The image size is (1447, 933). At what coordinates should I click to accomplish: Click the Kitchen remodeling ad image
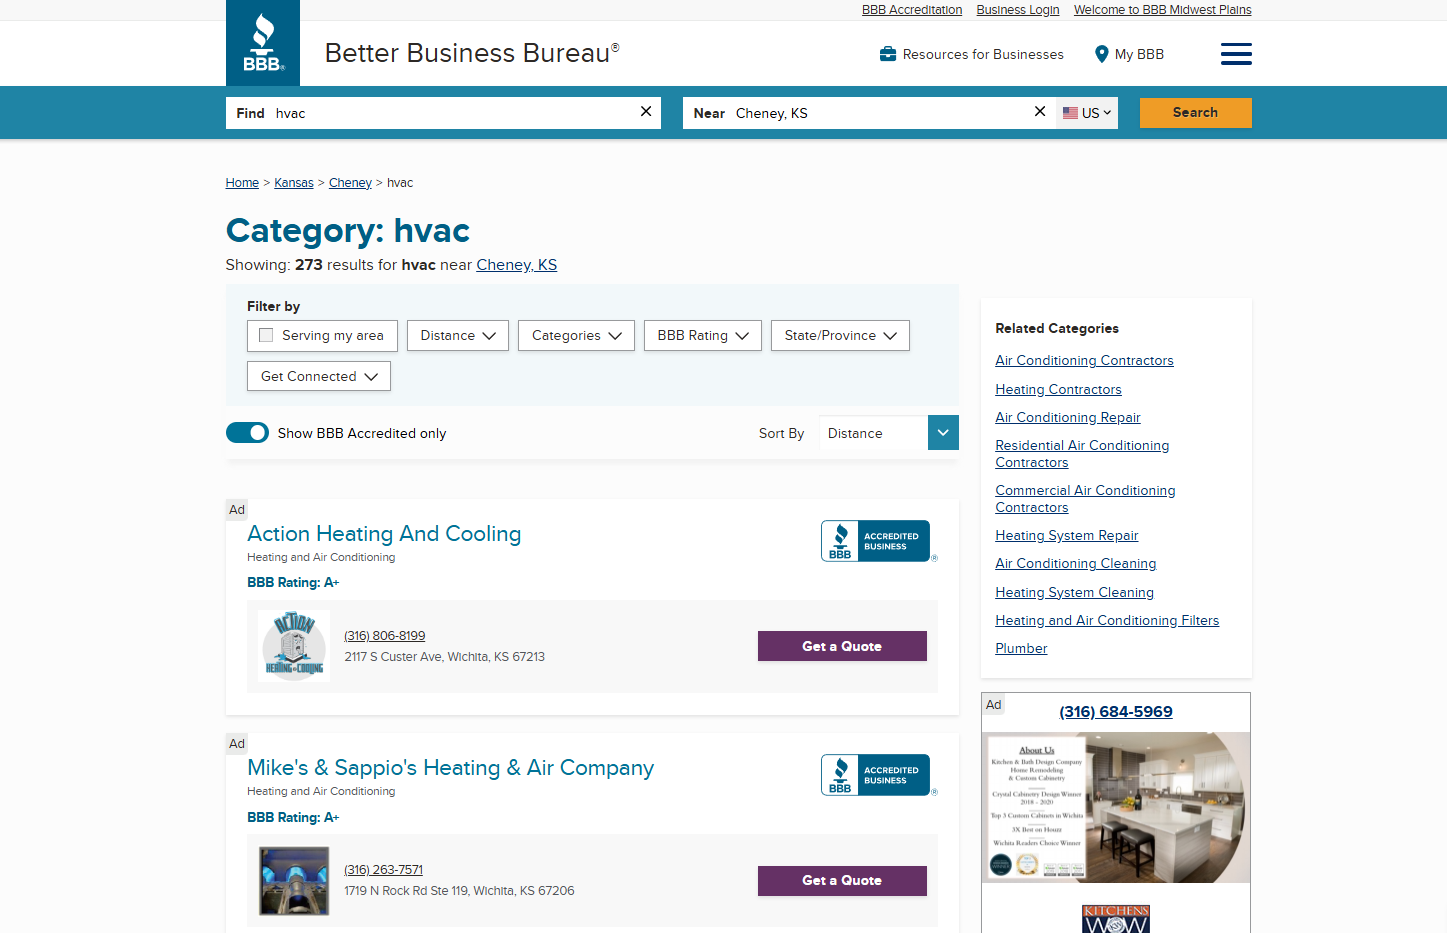click(1115, 808)
